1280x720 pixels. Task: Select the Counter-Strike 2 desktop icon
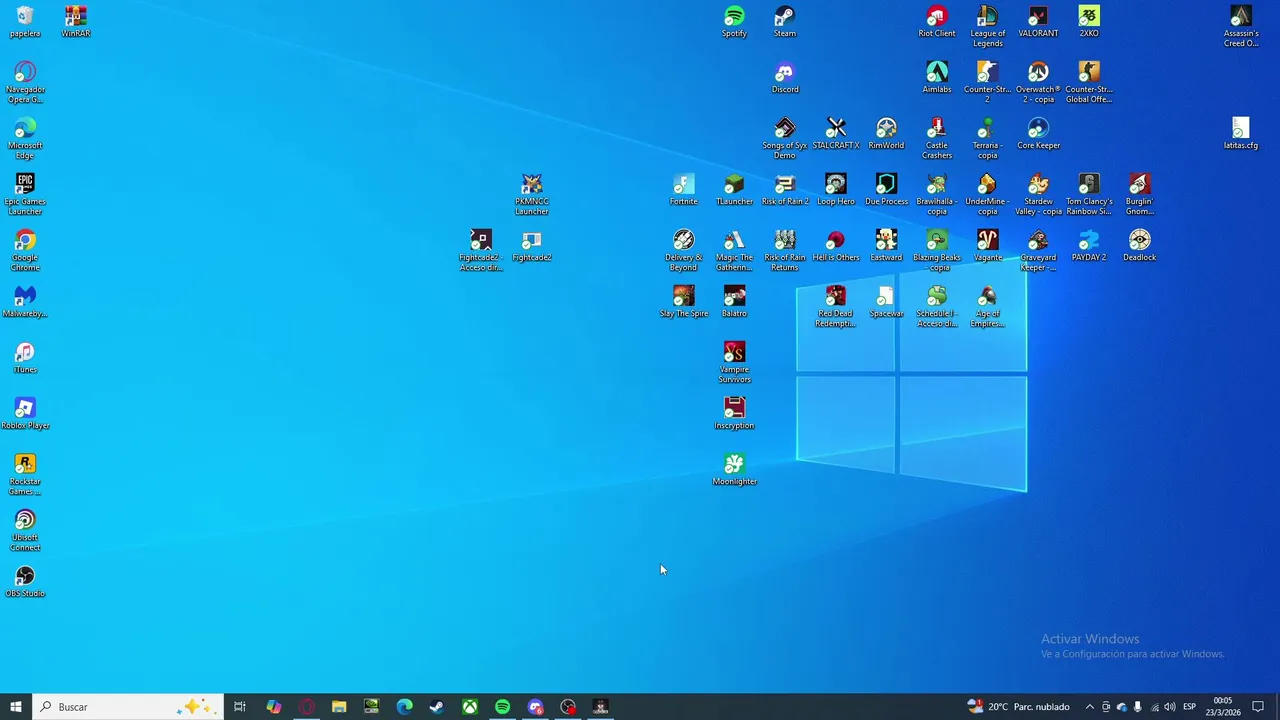[988, 82]
